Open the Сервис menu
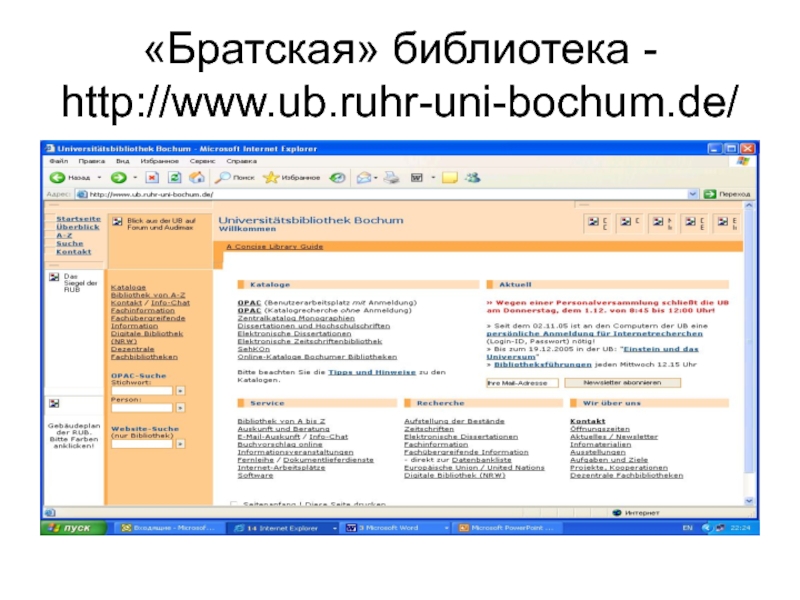 [x=203, y=160]
